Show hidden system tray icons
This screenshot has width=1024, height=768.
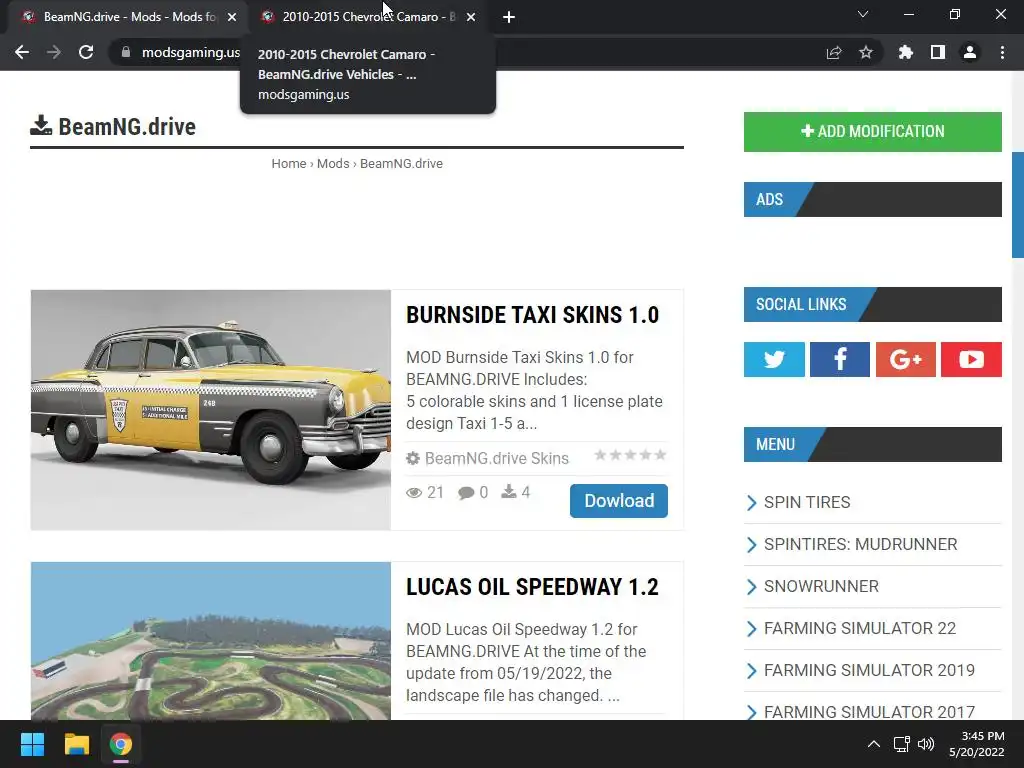click(x=874, y=744)
